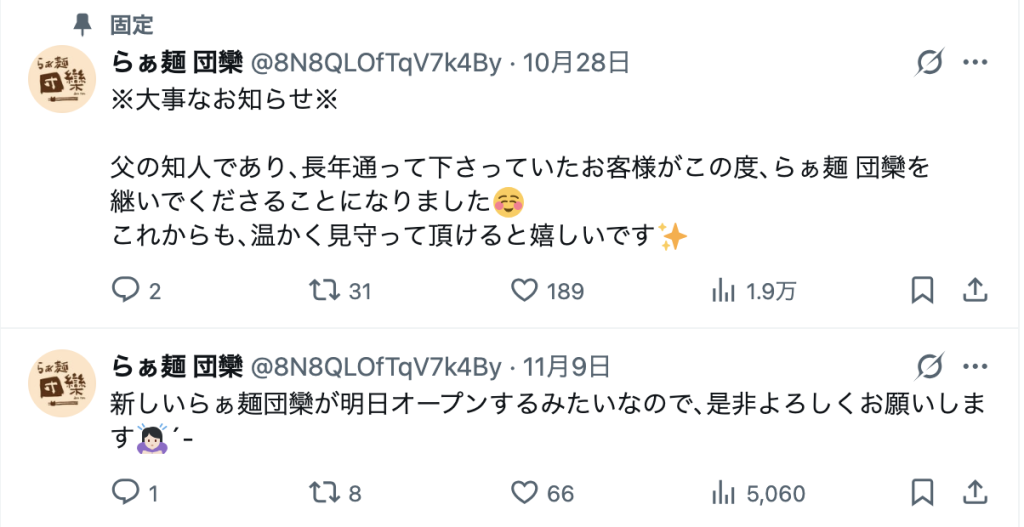The width and height of the screenshot is (1024, 527).
Task: Share the 11月9日 post
Action: (x=974, y=492)
